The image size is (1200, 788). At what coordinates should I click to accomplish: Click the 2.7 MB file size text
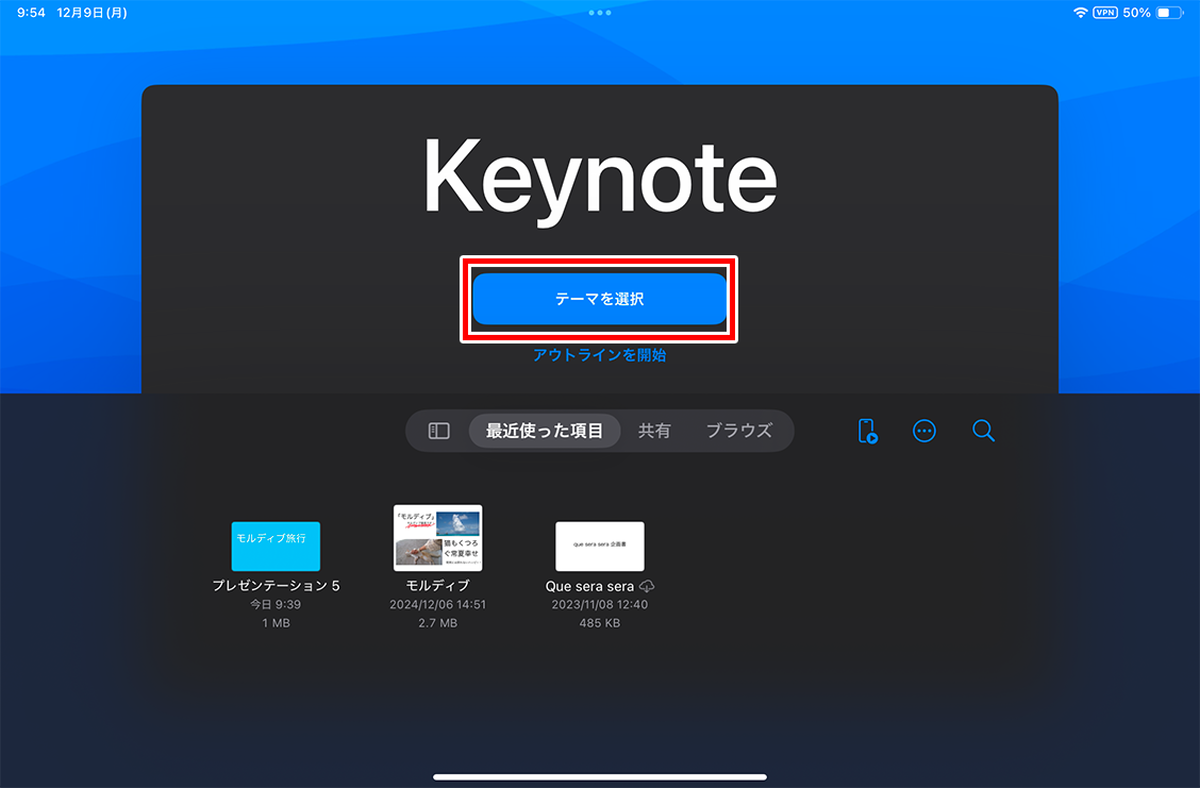(438, 623)
